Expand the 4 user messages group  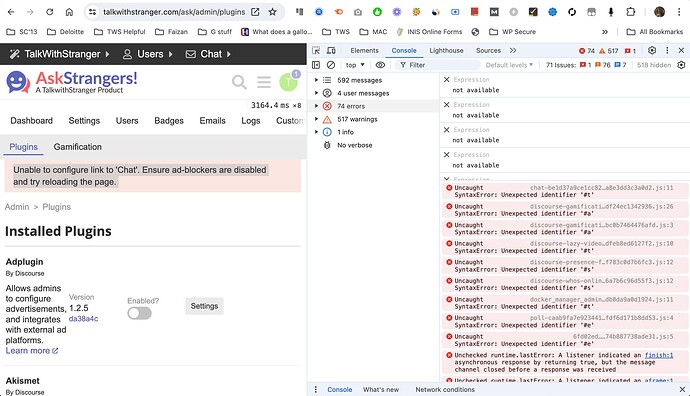pyautogui.click(x=316, y=93)
